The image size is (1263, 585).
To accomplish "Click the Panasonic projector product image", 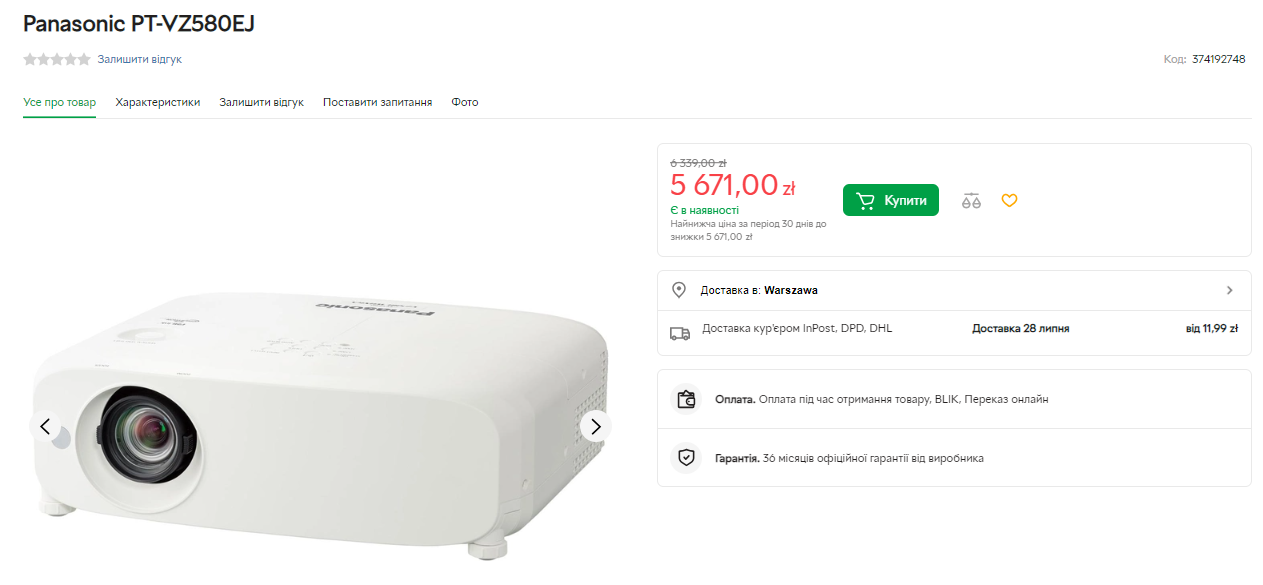I will coord(320,420).
